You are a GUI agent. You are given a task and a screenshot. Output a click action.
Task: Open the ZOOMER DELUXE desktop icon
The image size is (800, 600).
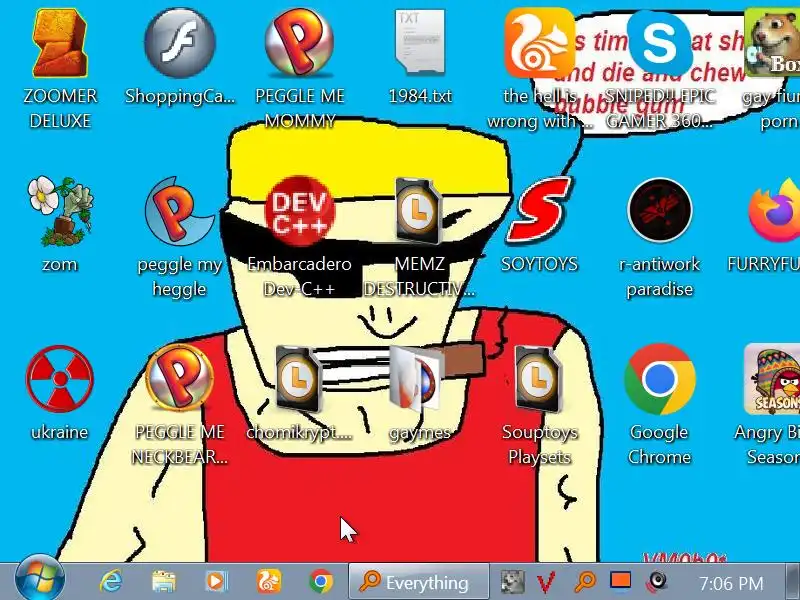[60, 43]
